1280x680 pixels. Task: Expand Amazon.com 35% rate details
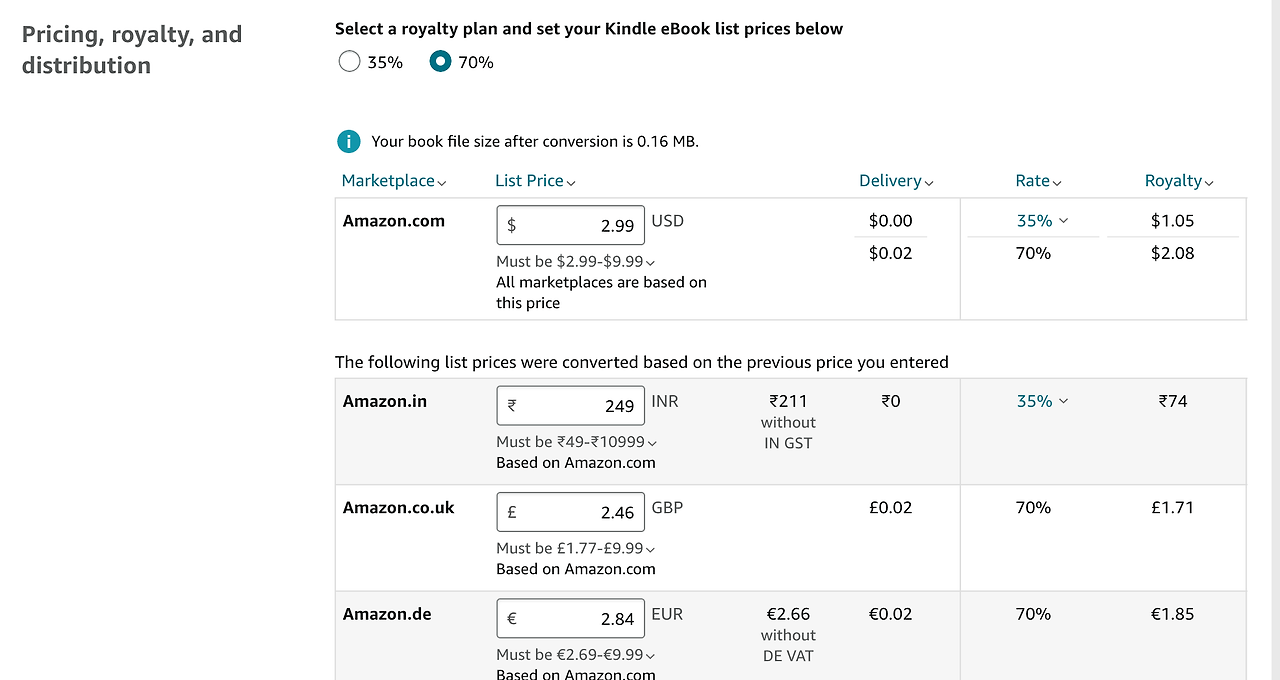click(x=1042, y=221)
